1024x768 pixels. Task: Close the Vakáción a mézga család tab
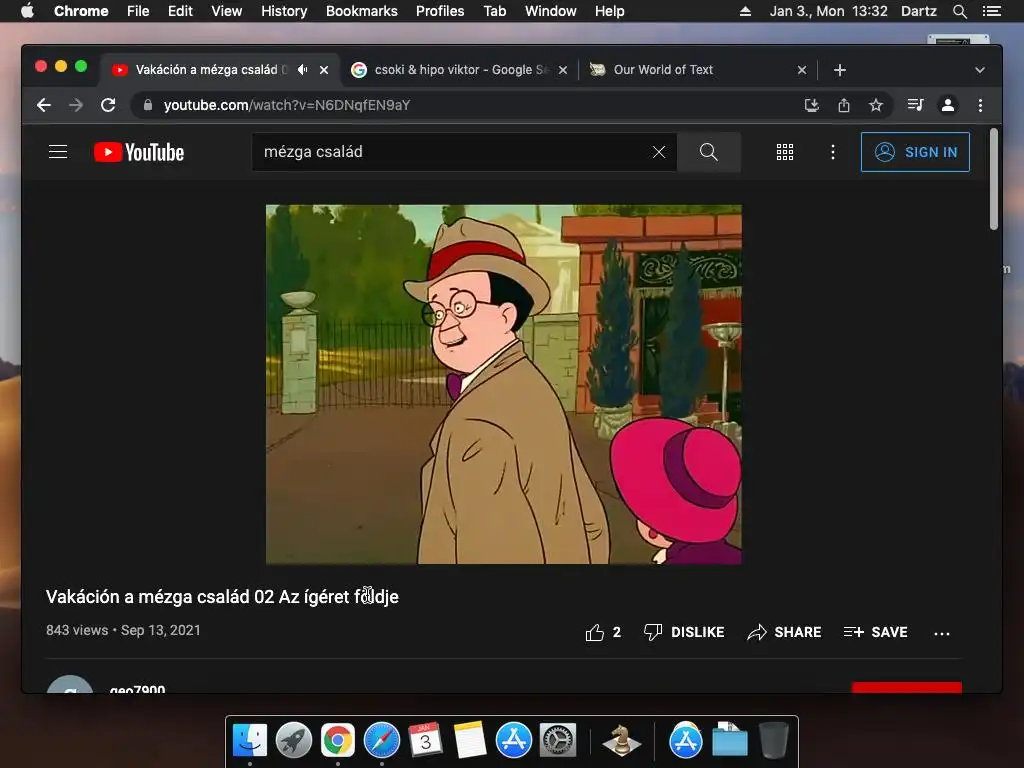click(324, 70)
